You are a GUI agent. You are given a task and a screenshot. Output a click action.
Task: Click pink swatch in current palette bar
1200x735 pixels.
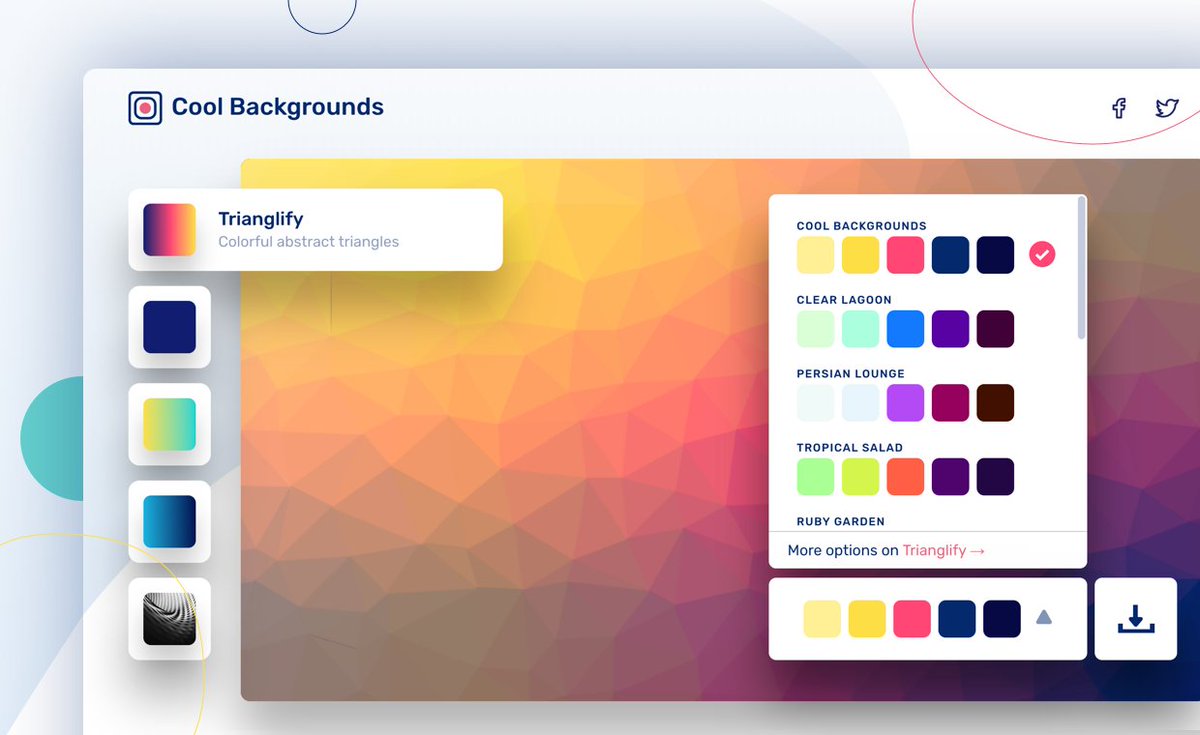click(x=912, y=619)
